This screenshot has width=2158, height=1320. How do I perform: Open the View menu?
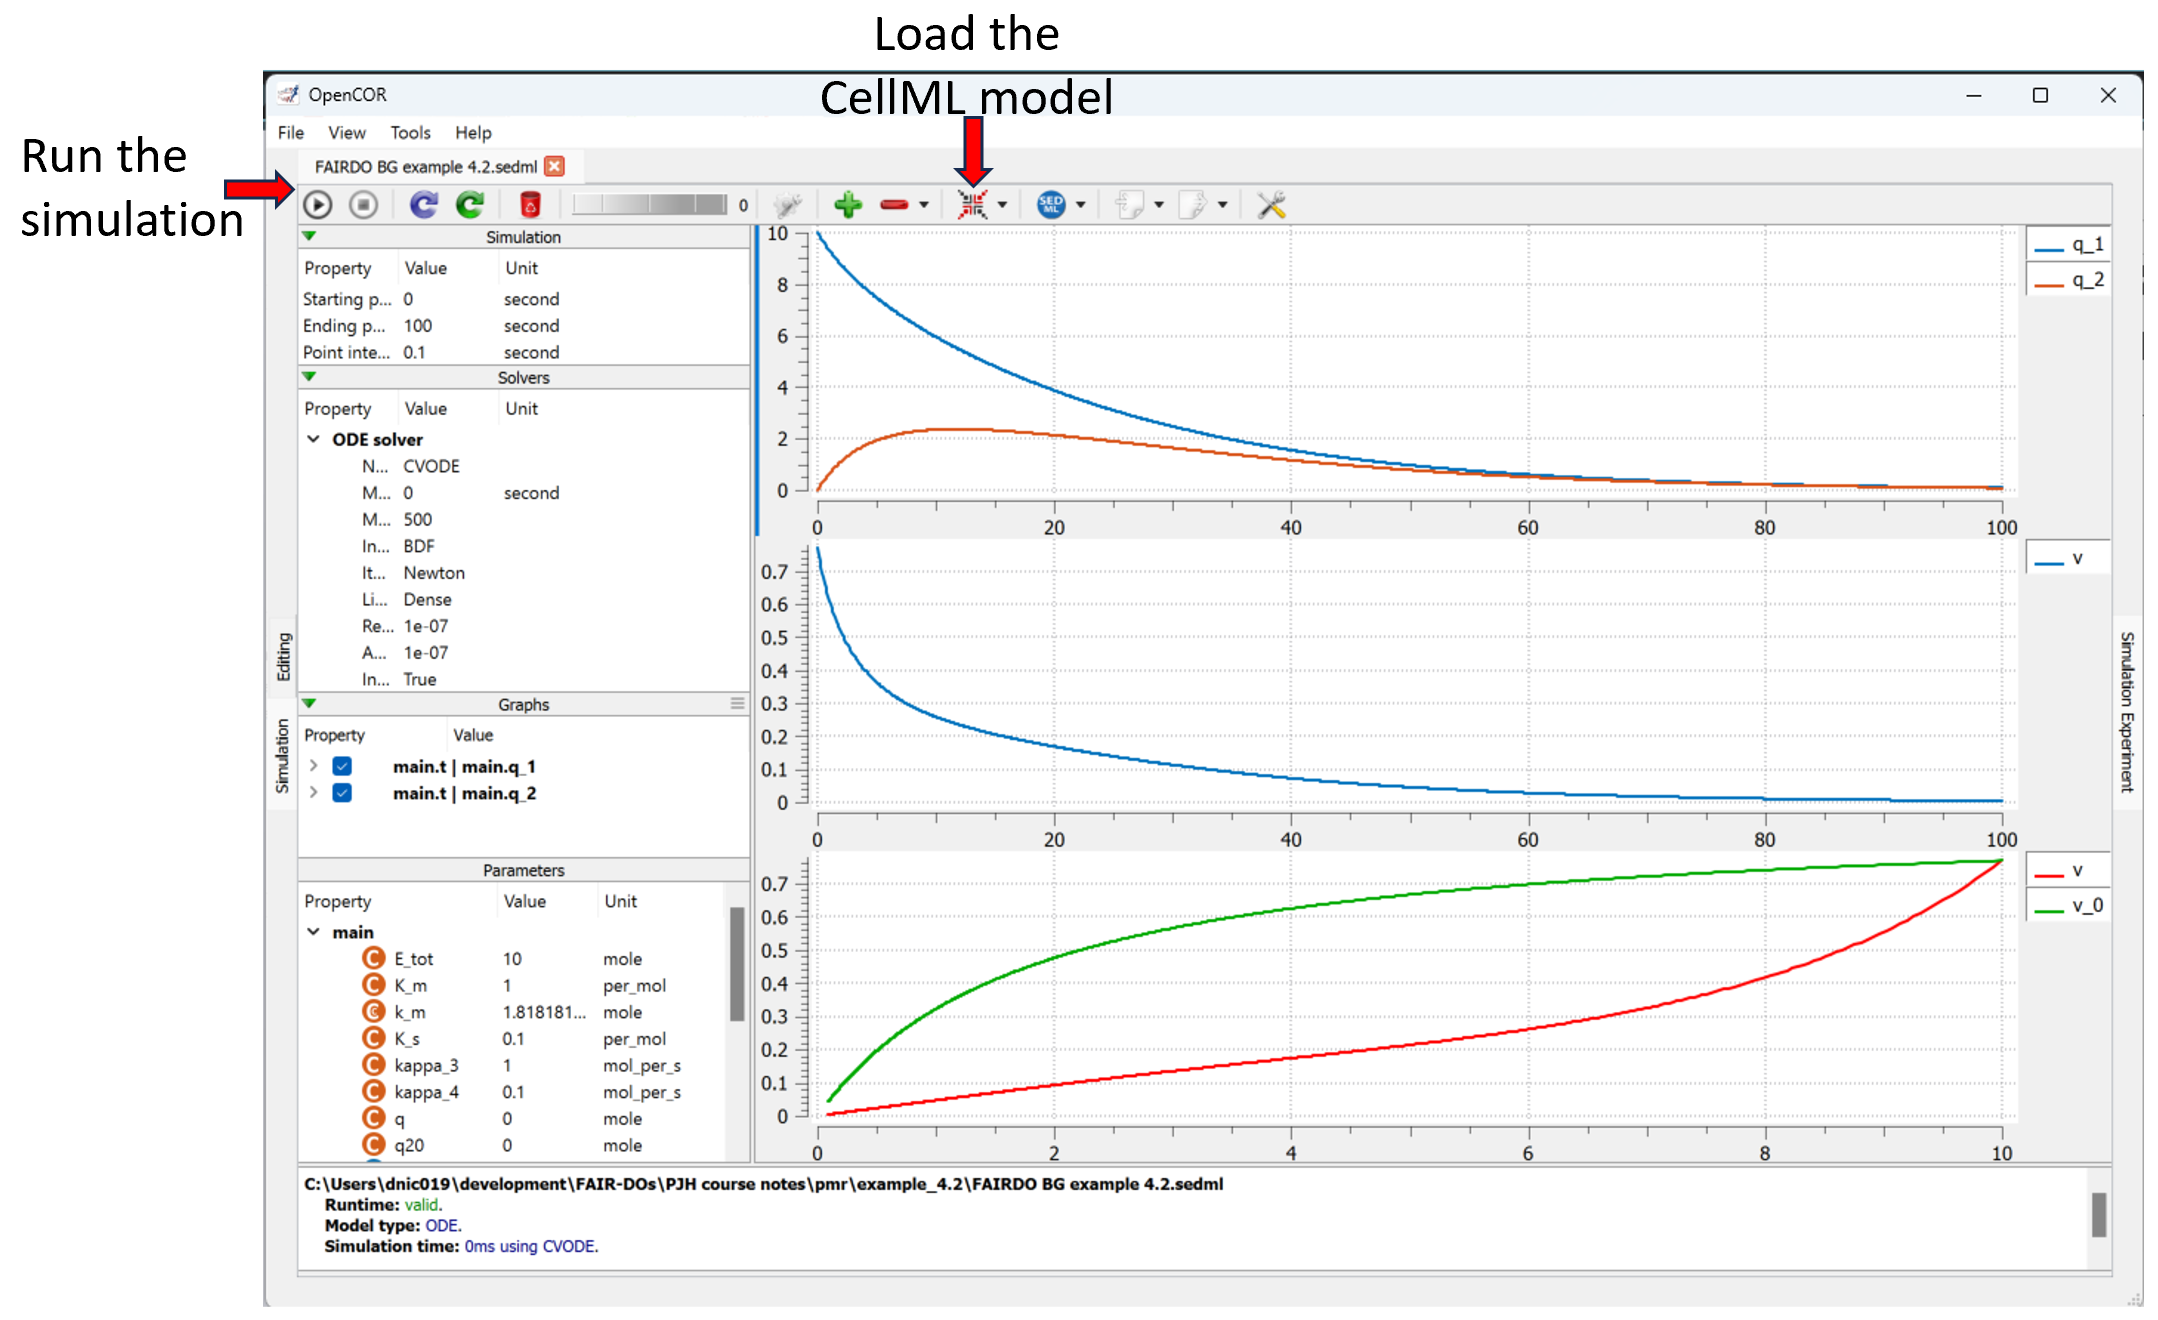(347, 132)
